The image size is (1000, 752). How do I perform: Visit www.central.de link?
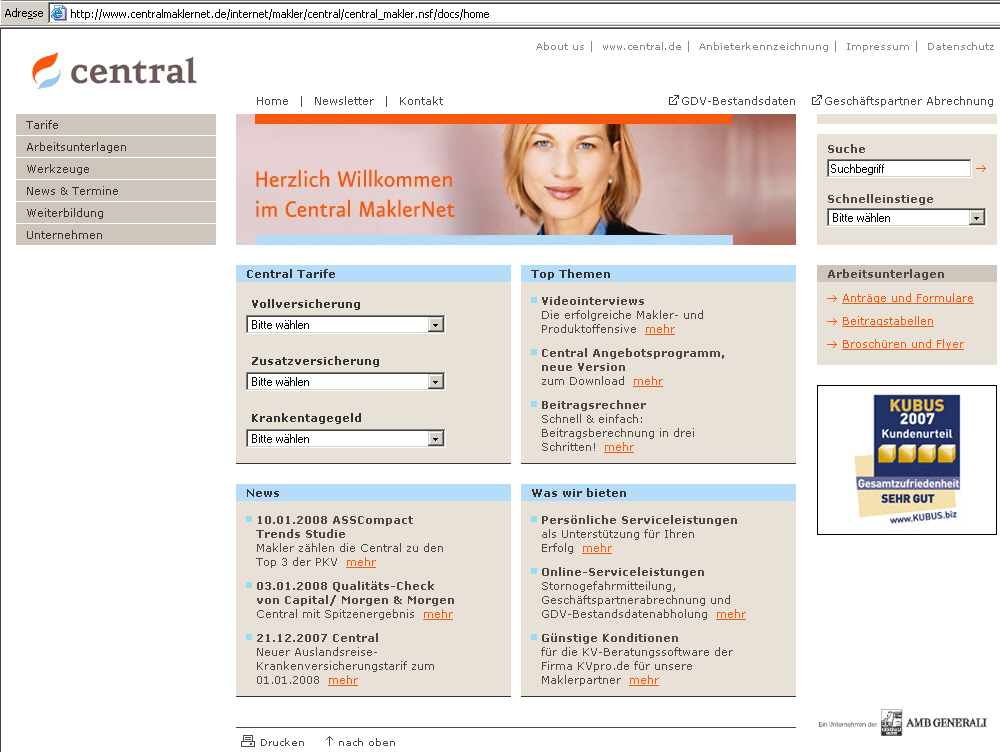point(642,47)
